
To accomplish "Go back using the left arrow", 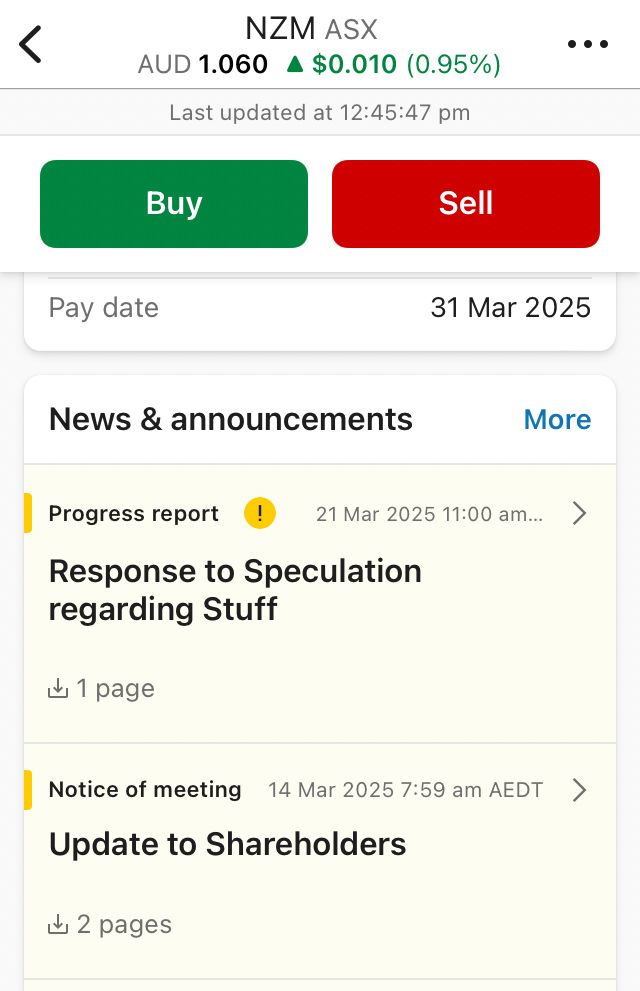I will pos(30,44).
